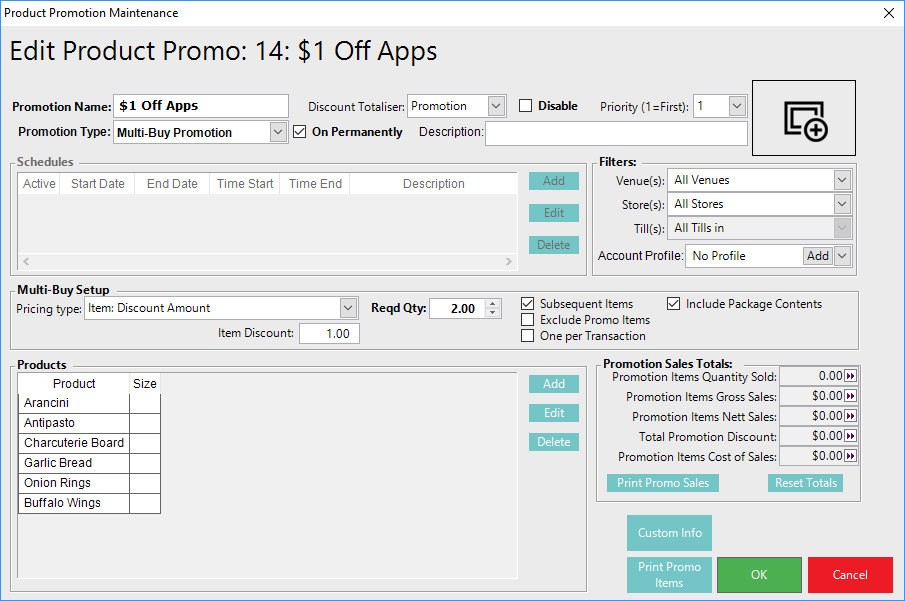Open Total Promotion Discount detail arrow
The image size is (905, 601).
[x=851, y=436]
